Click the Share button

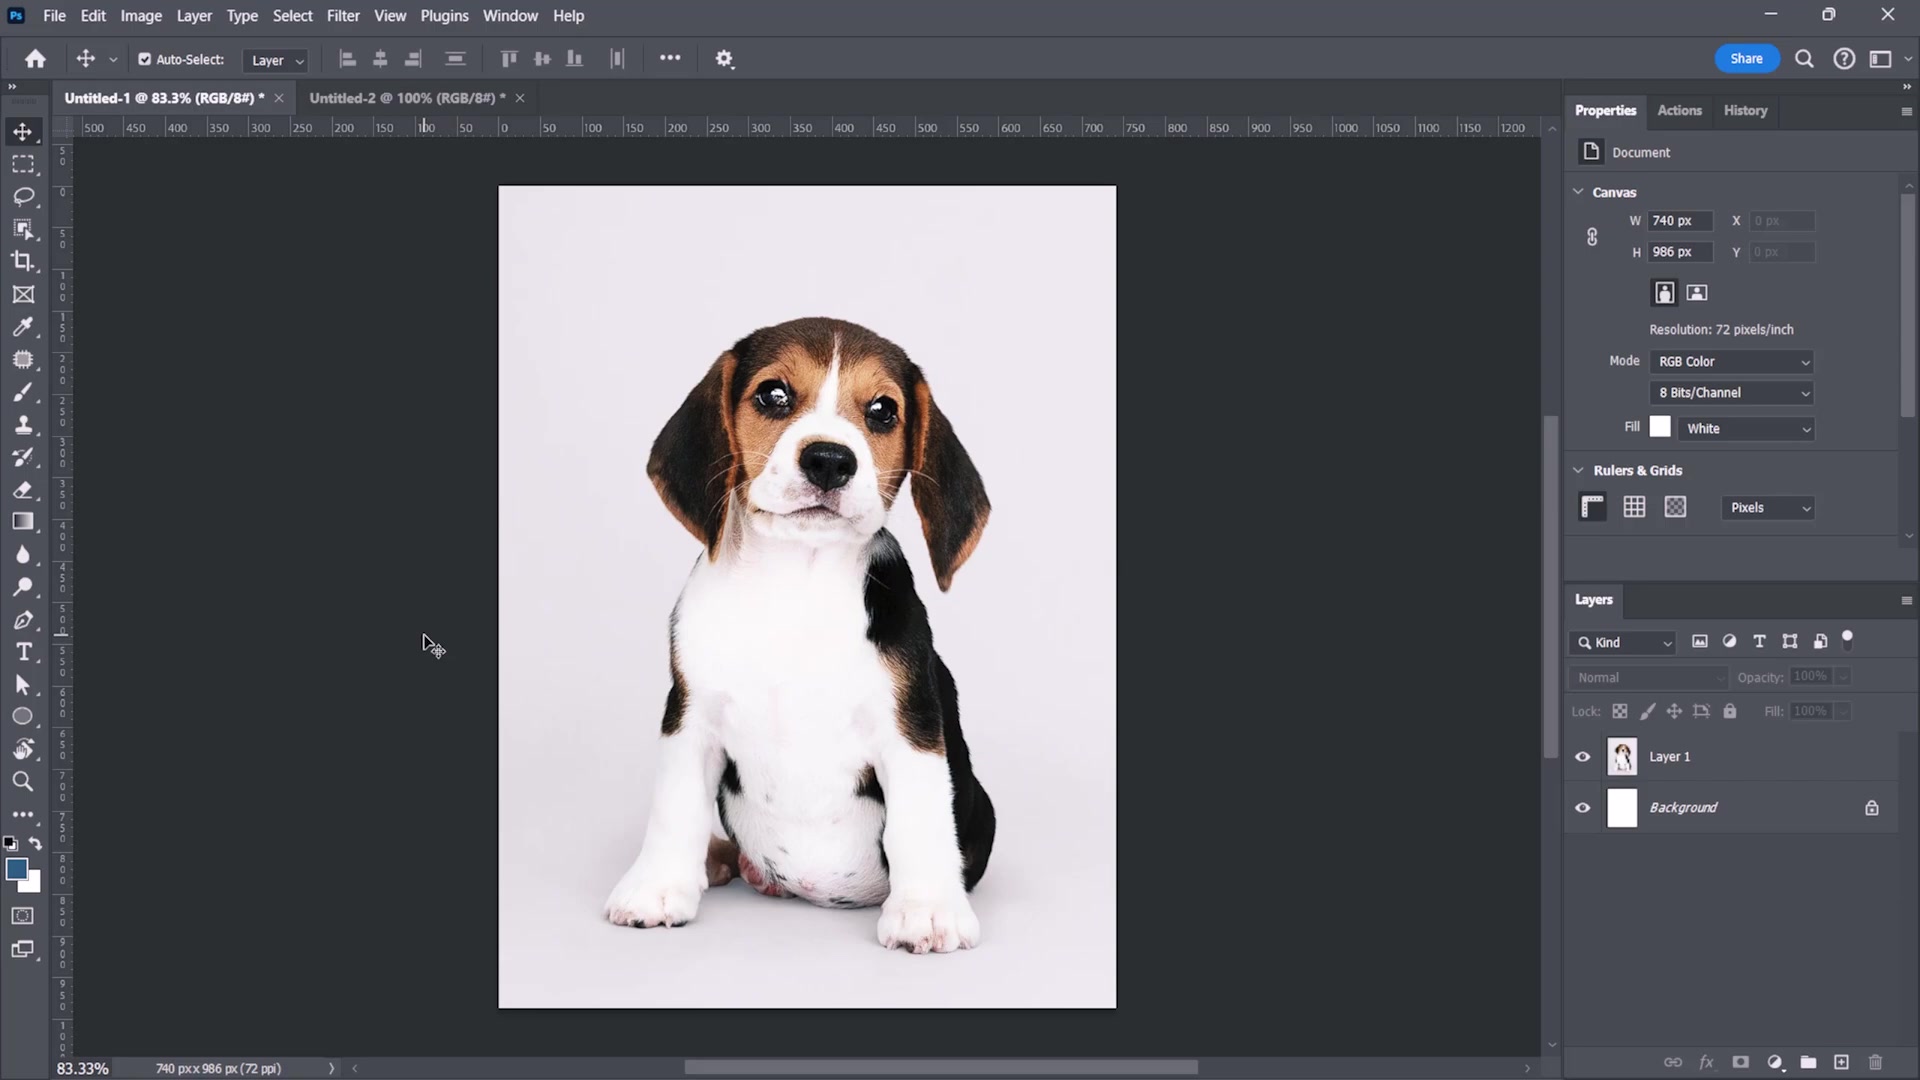pyautogui.click(x=1747, y=59)
